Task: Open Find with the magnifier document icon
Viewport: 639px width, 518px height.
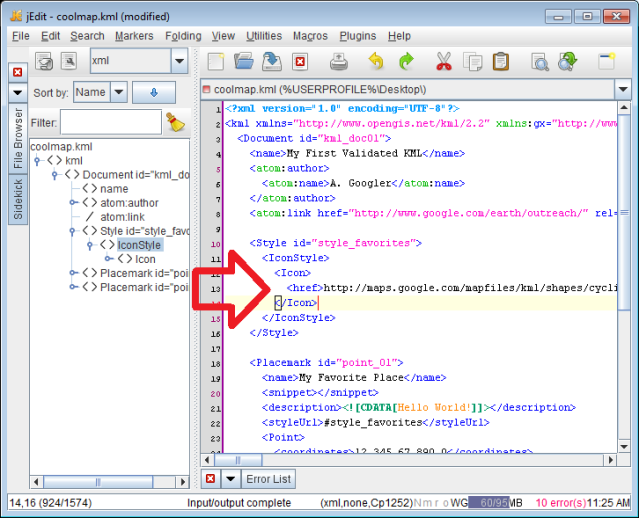Action: tap(540, 62)
